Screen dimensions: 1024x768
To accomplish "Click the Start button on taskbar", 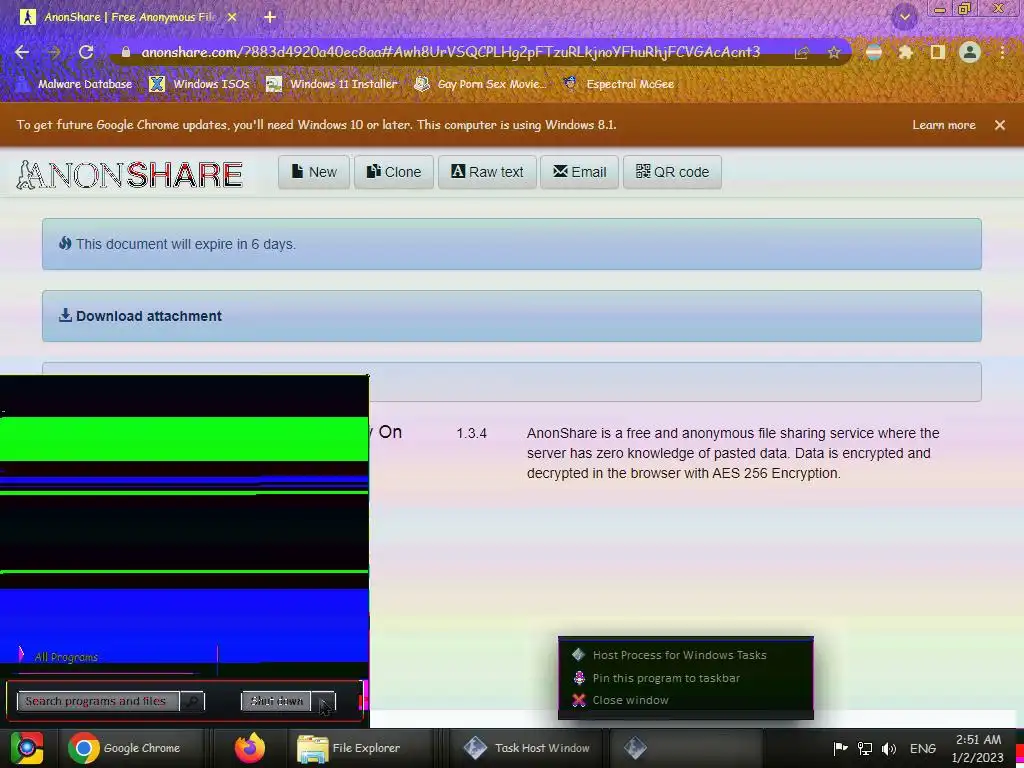I will pos(27,748).
